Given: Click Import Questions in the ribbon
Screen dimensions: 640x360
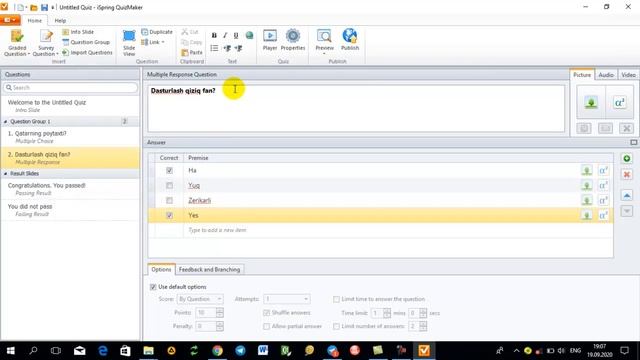Looking at the screenshot, I should point(87,53).
